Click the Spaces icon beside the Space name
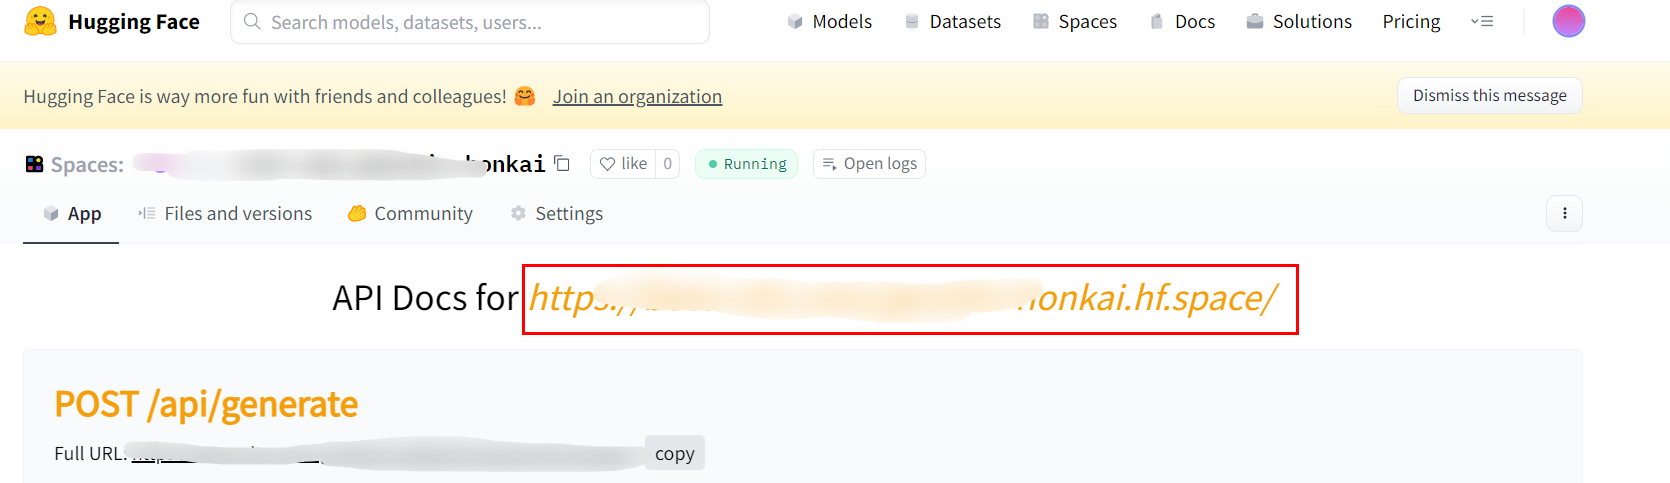Viewport: 1670px width, 483px height. [x=35, y=164]
